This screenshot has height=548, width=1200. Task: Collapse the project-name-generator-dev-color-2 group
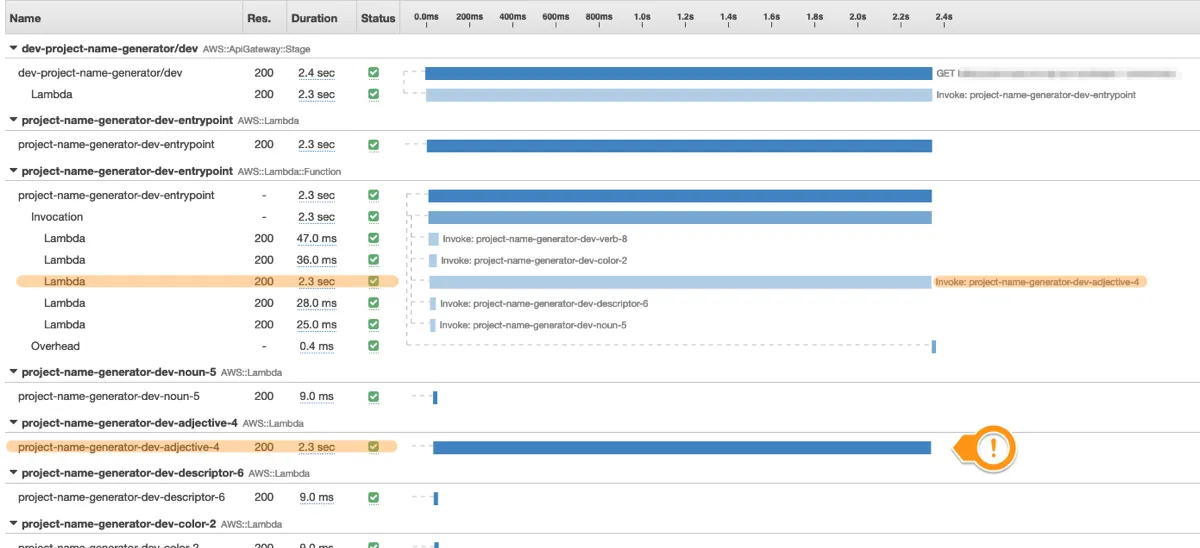(x=13, y=524)
